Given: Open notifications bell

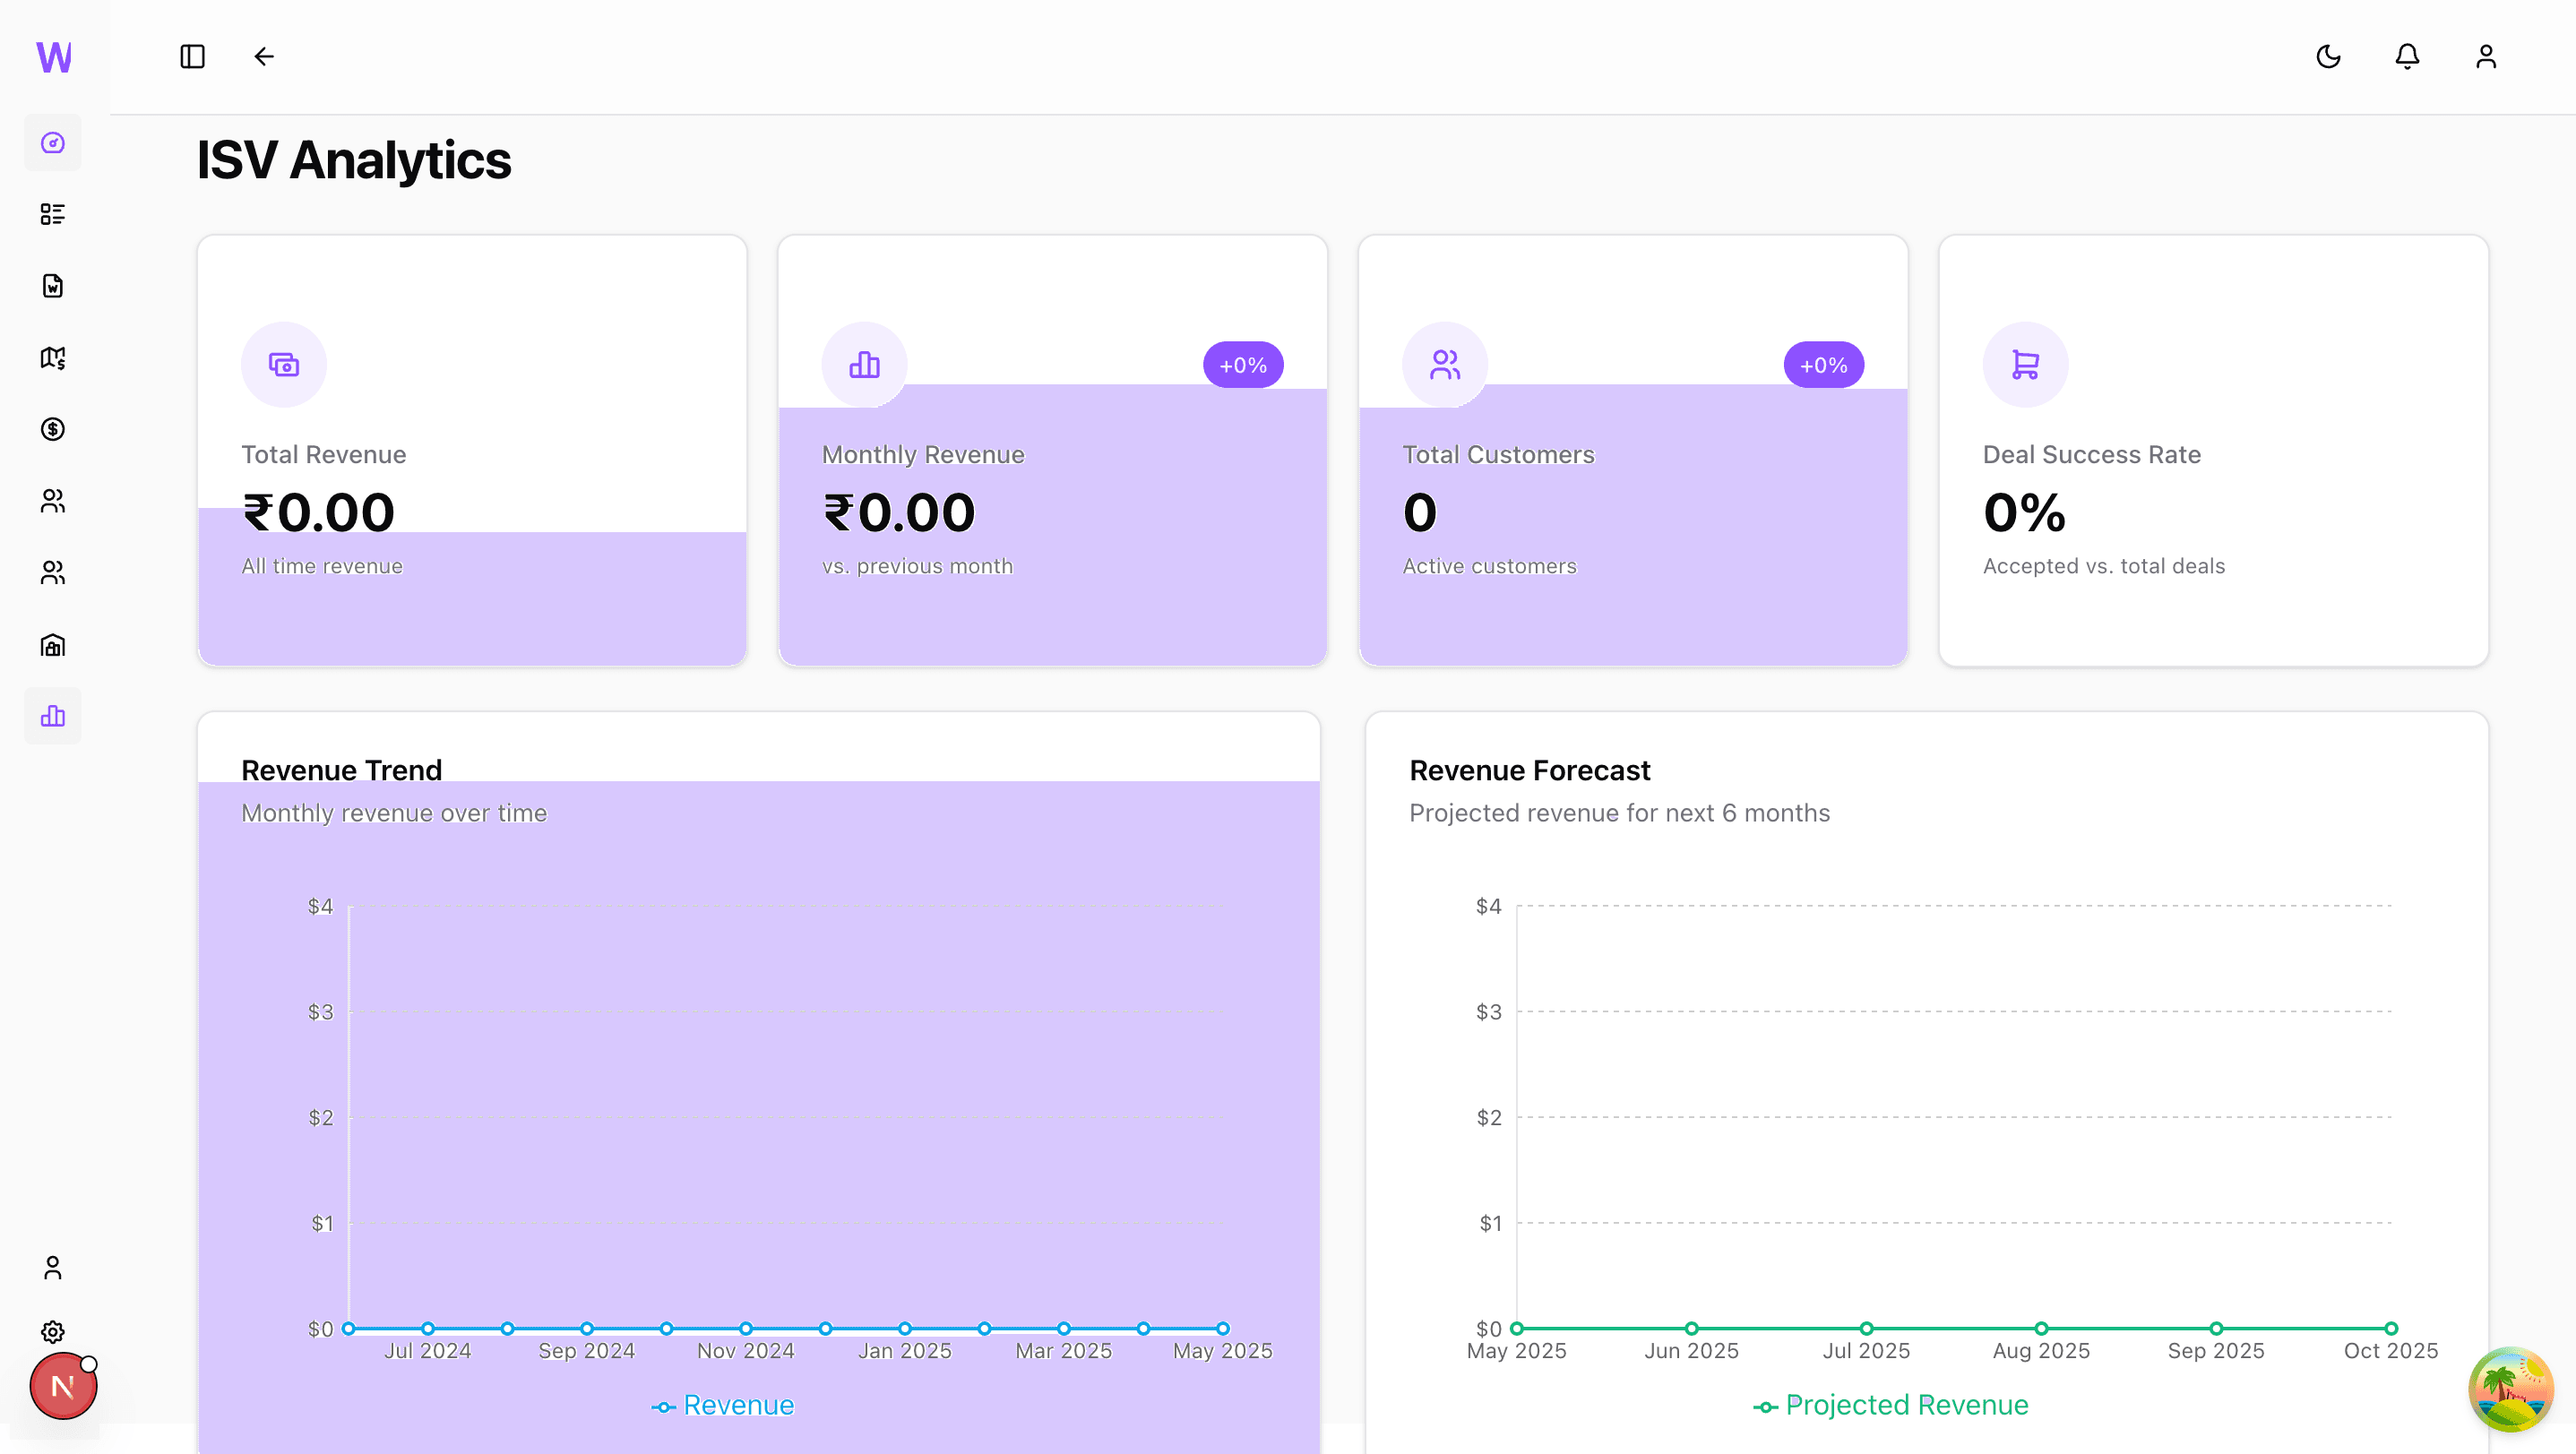Looking at the screenshot, I should coord(2407,57).
